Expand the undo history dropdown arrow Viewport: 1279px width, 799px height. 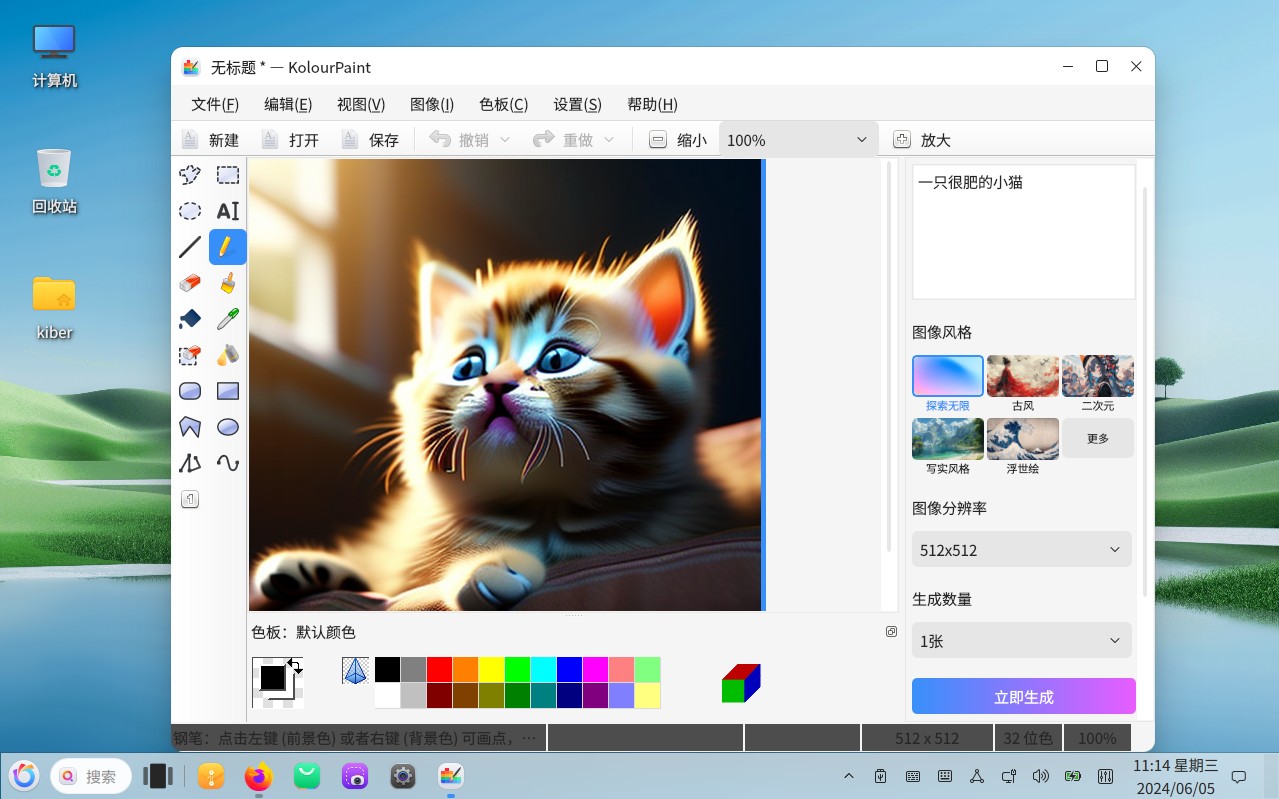coord(505,140)
